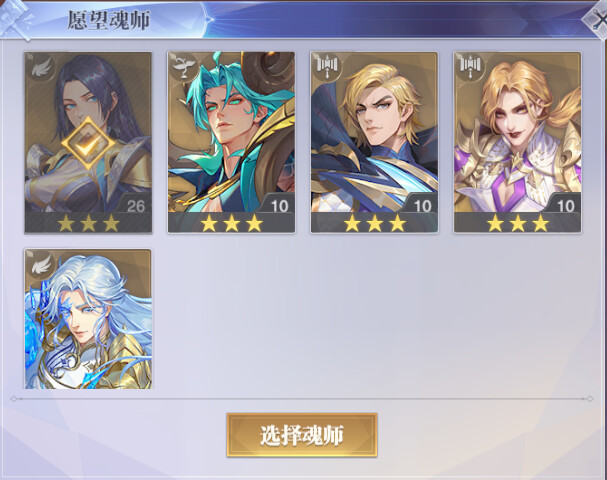Image resolution: width=607 pixels, height=480 pixels.
Task: Click the tower class icon on the wavy blonde-haired card
Action: [x=470, y=67]
